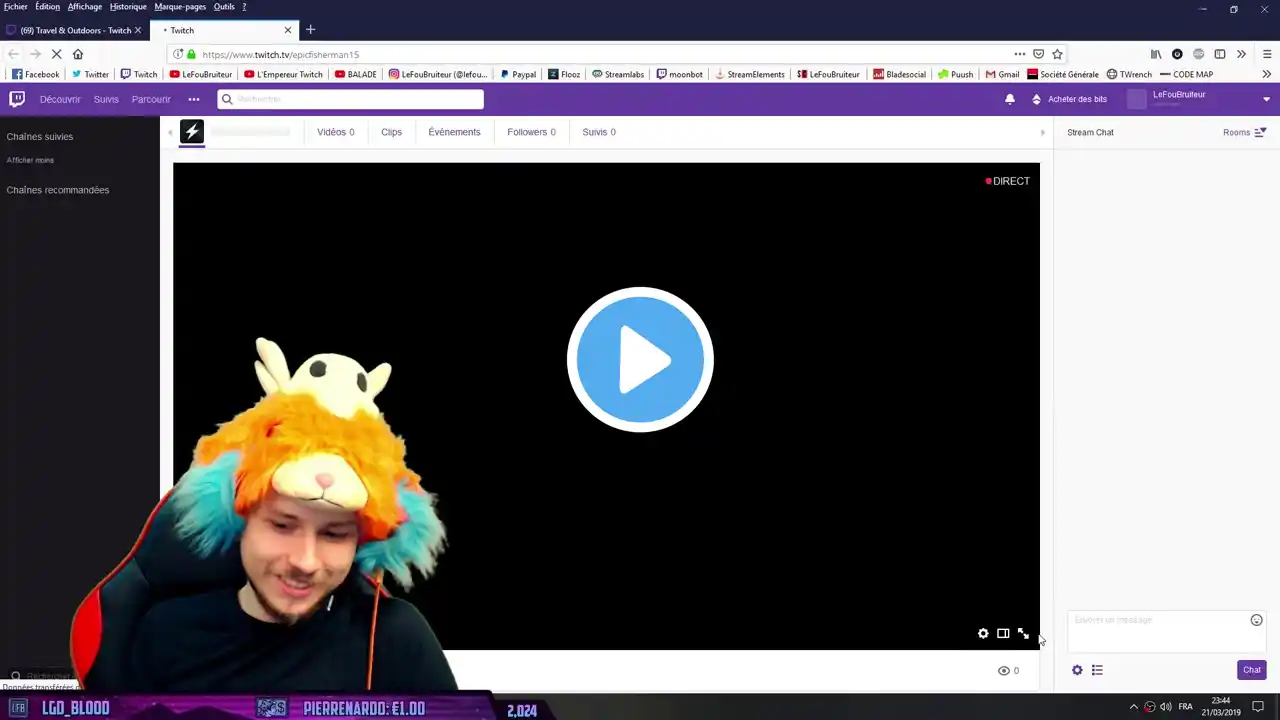Open the Fichier menu
The image size is (1280, 720).
[x=15, y=7]
